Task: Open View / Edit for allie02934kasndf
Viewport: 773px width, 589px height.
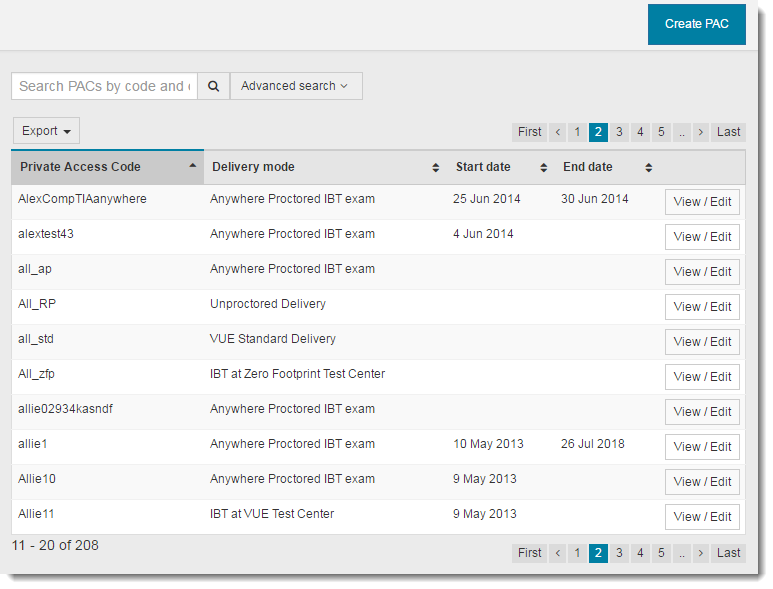Action: tap(702, 412)
